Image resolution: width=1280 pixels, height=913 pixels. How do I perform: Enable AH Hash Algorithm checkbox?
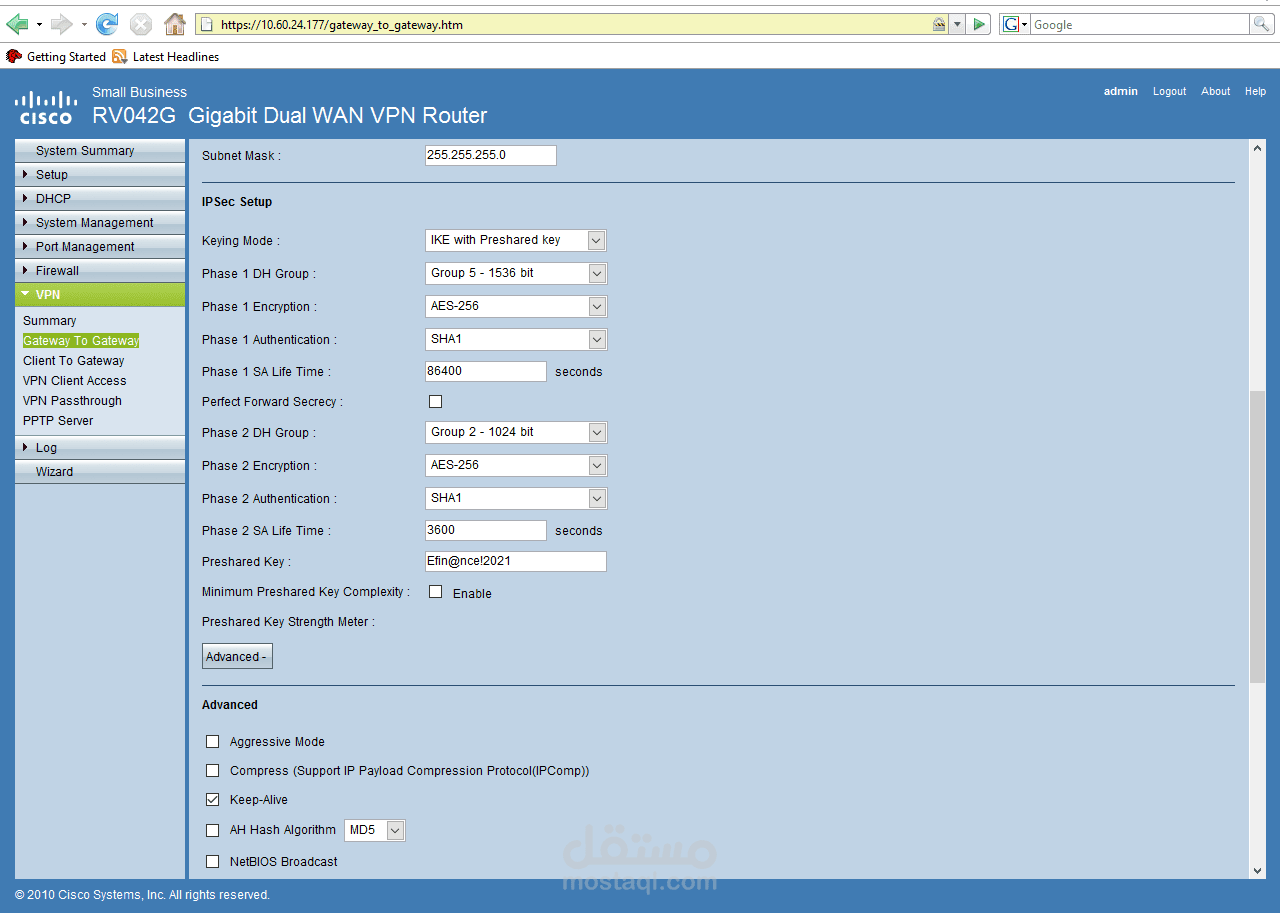click(x=212, y=830)
